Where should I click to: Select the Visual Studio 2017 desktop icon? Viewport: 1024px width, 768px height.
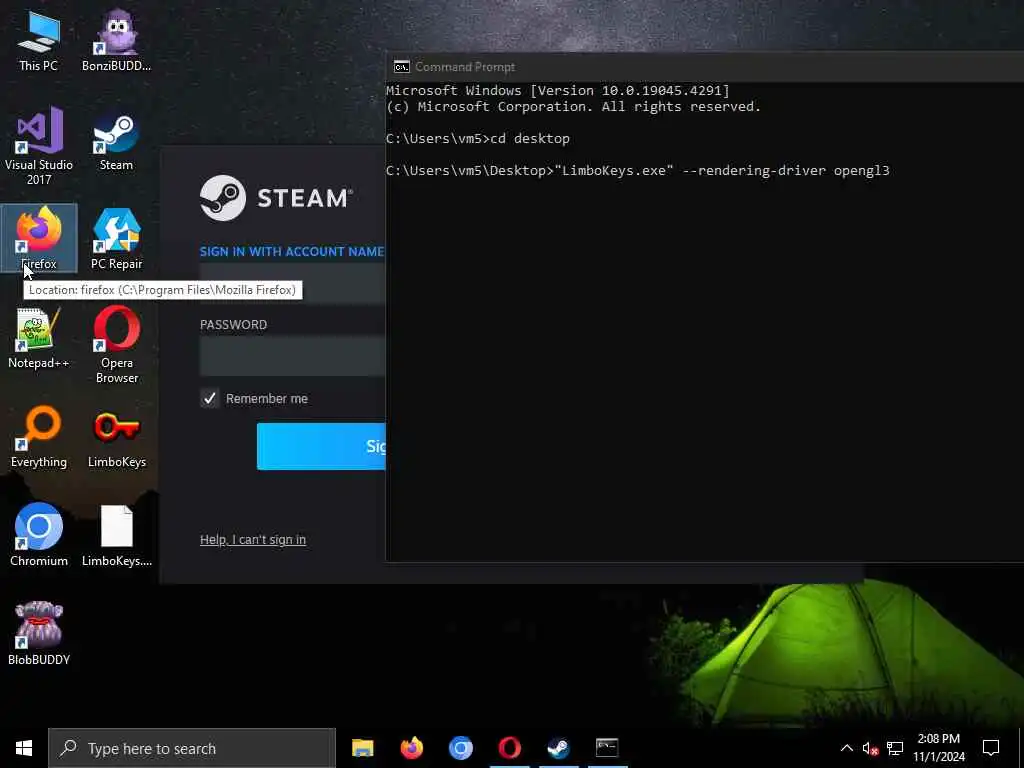coord(39,146)
